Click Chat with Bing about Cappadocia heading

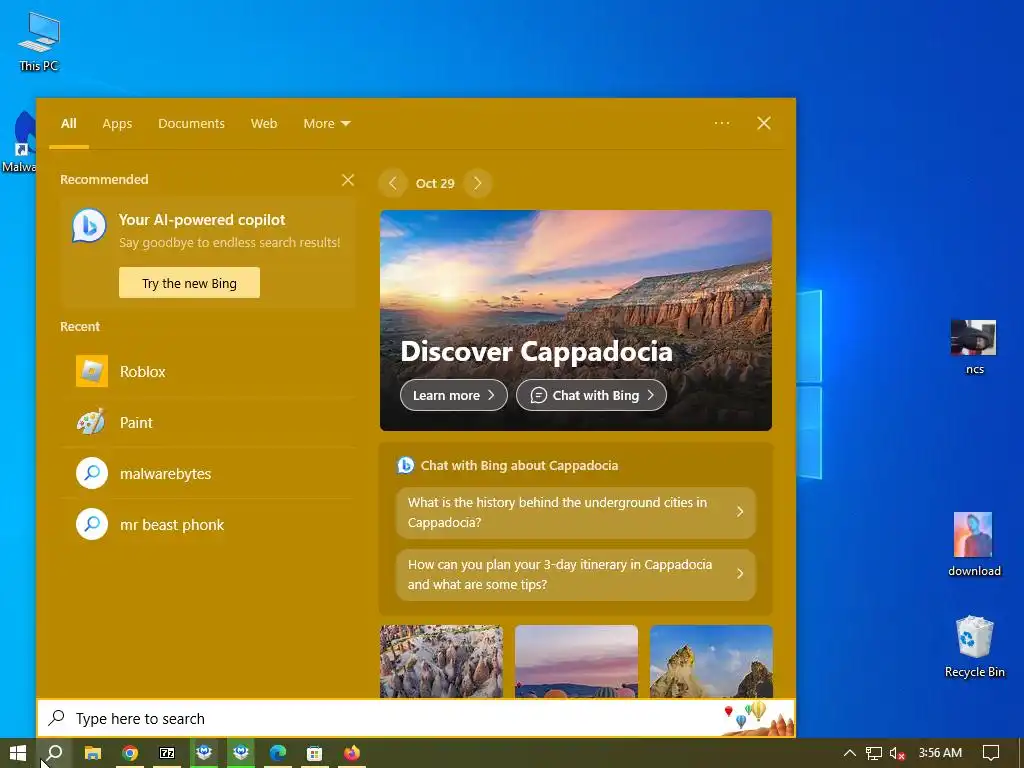pos(519,465)
